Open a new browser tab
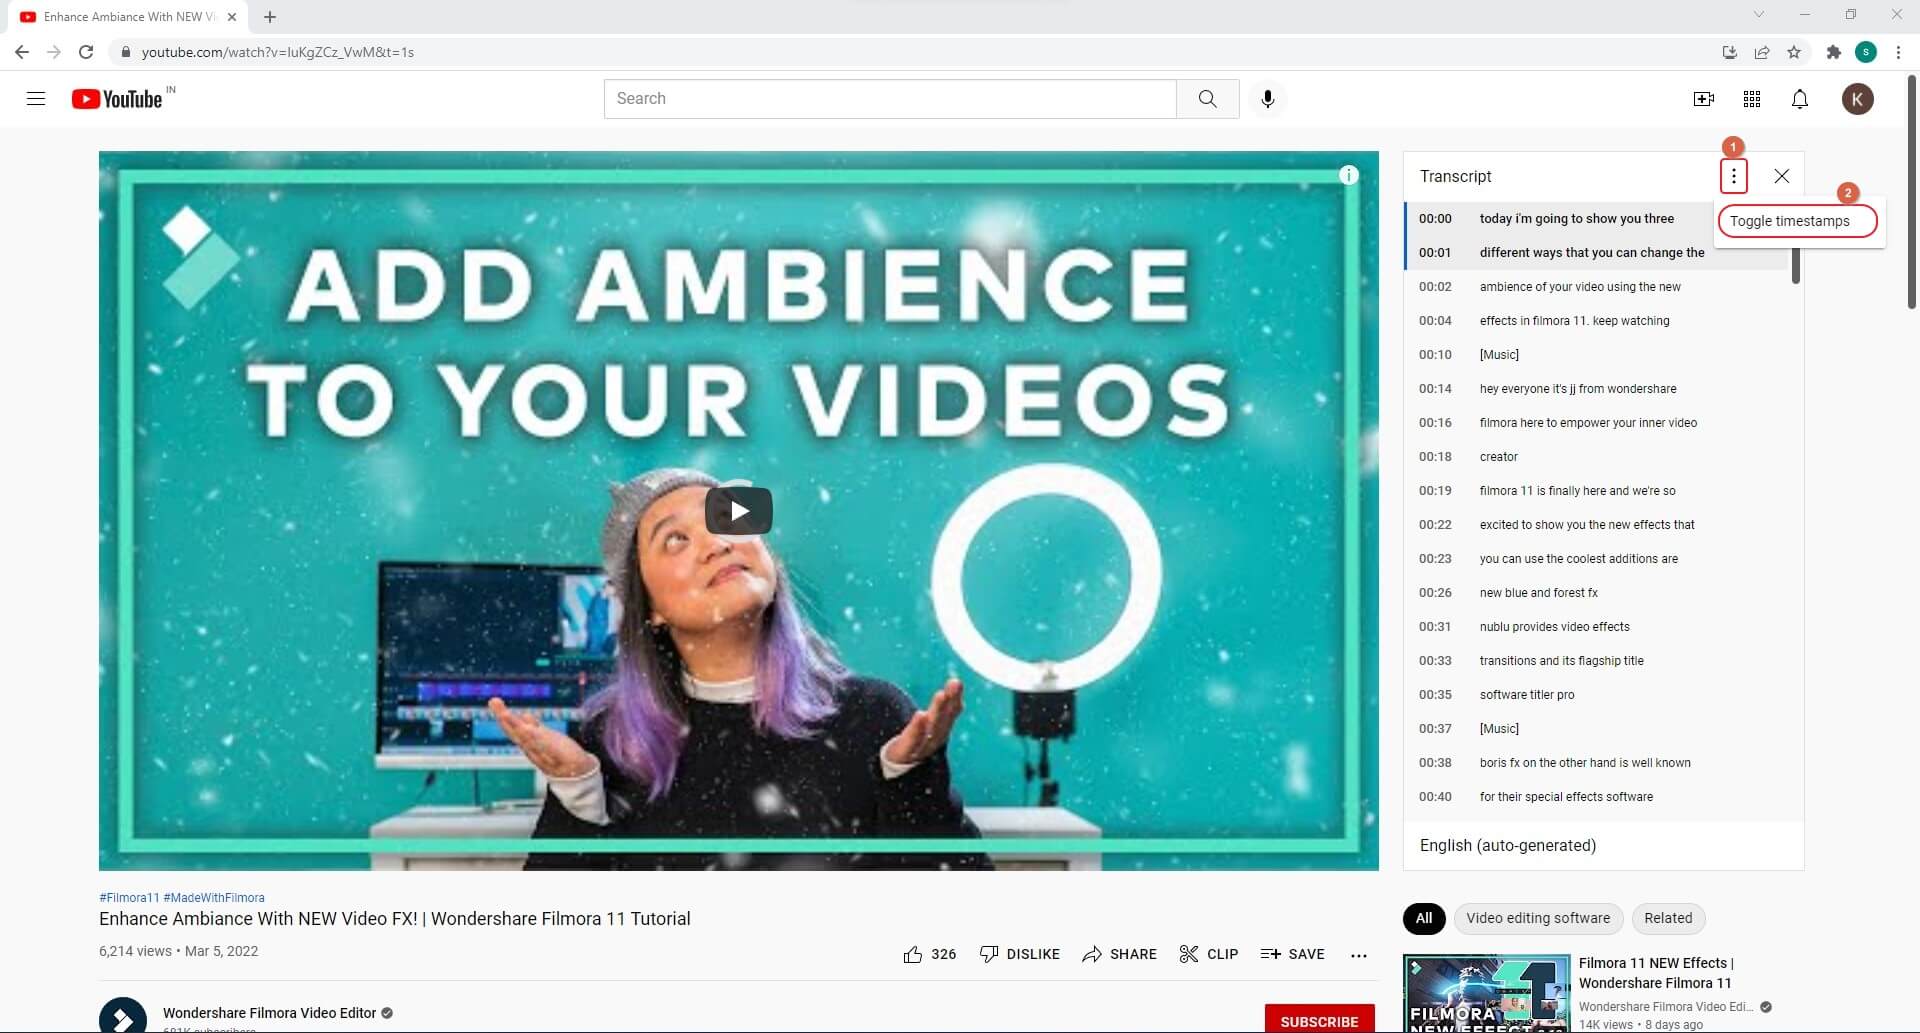Screen dimensions: 1920x1033 (270, 17)
